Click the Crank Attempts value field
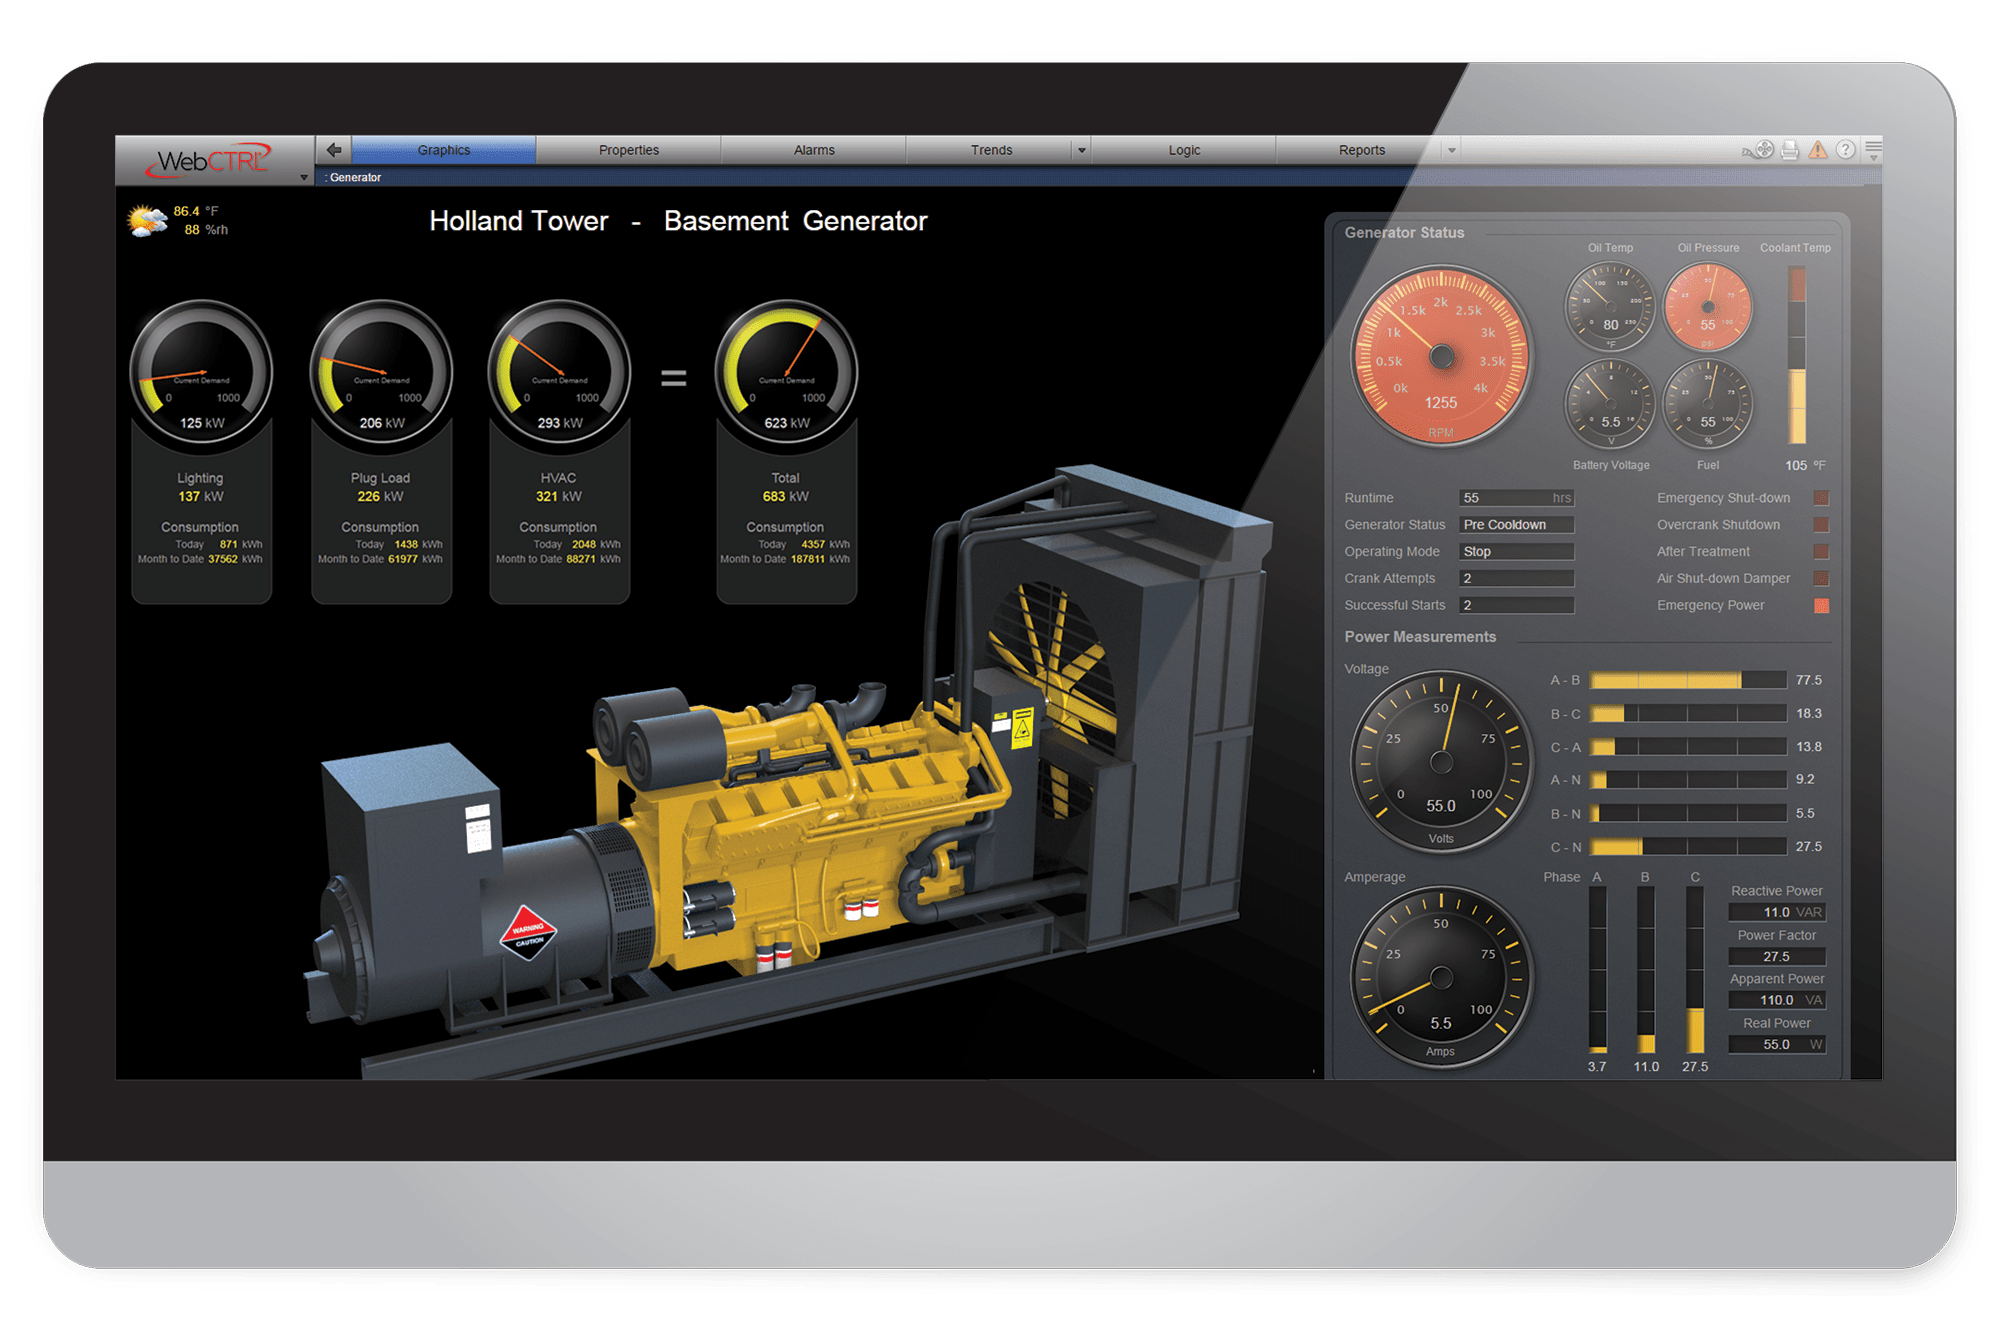This screenshot has width=2000, height=1333. [x=1516, y=578]
